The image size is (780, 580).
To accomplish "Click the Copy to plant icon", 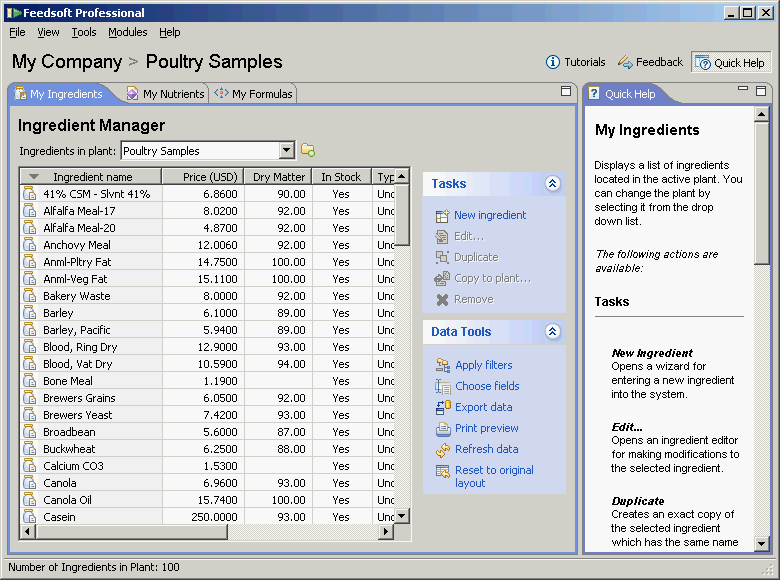I will [442, 279].
